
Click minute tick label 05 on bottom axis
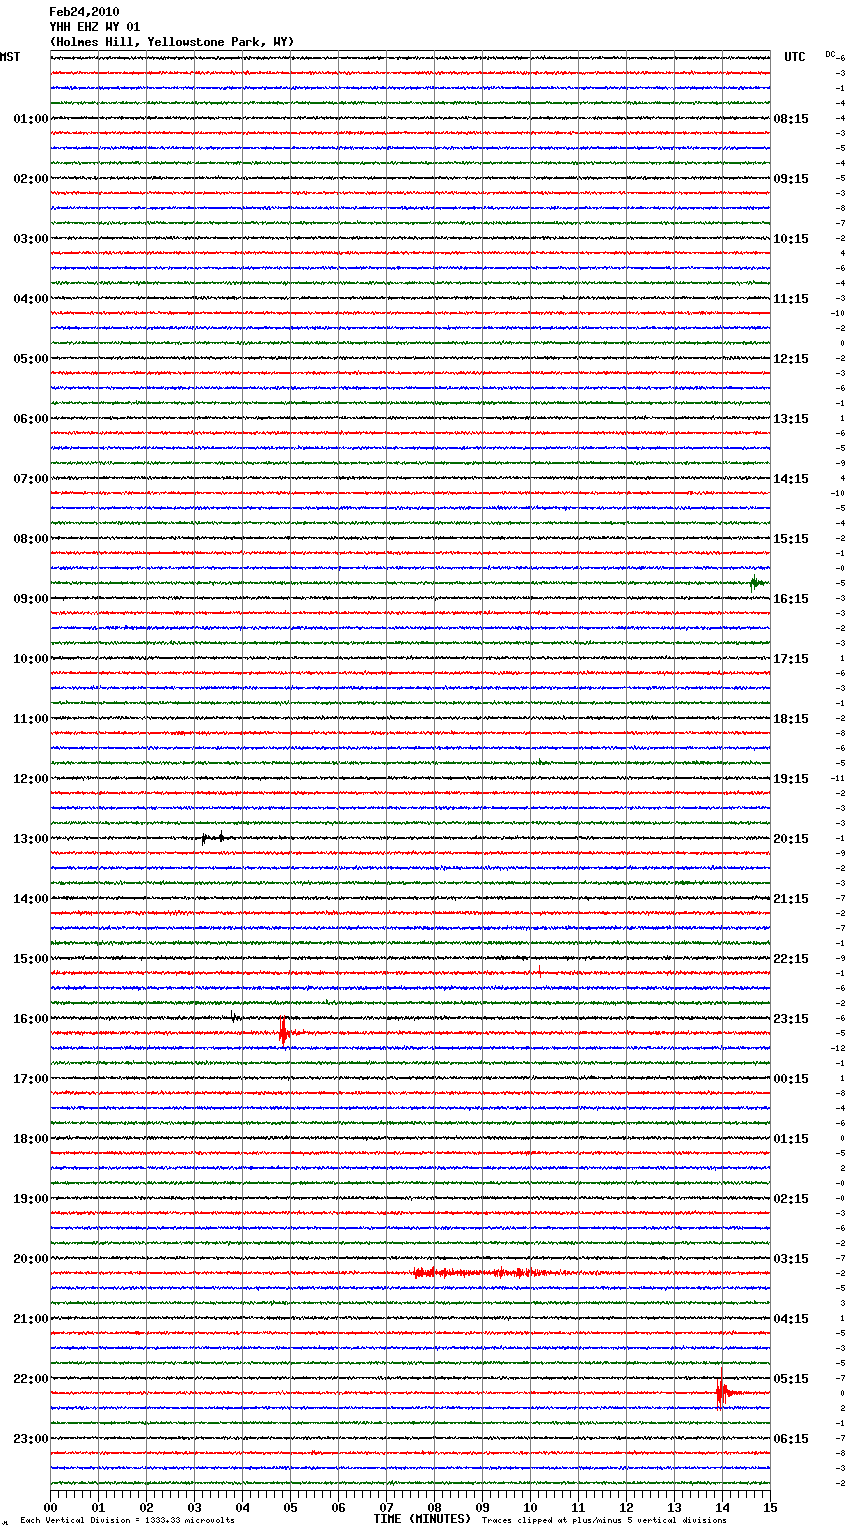pyautogui.click(x=290, y=1507)
